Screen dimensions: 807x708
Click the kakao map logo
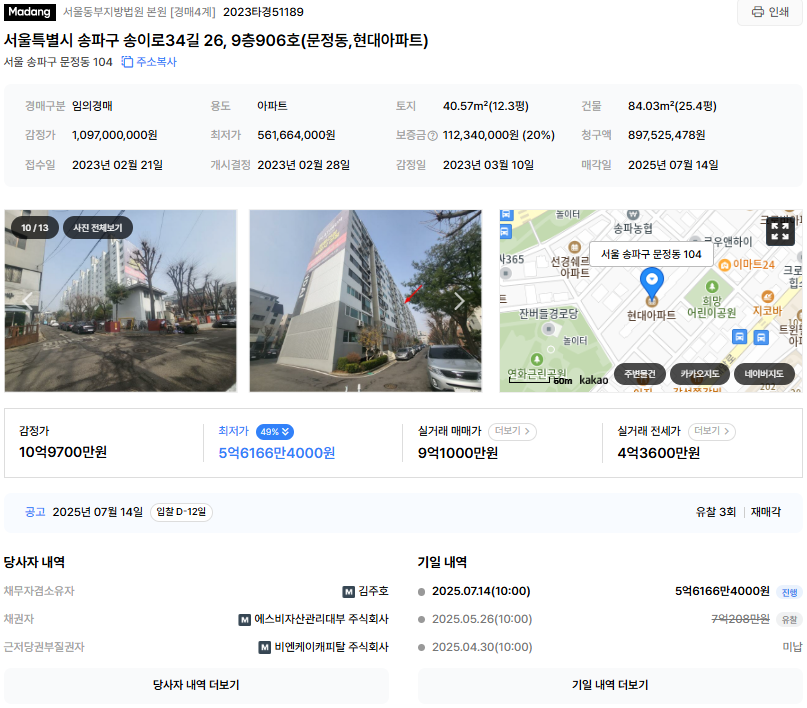(x=593, y=380)
